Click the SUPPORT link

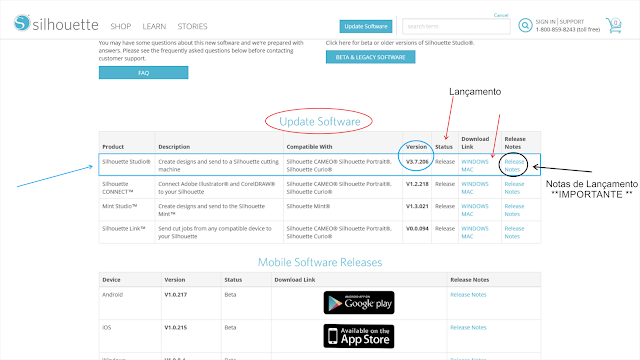572,22
